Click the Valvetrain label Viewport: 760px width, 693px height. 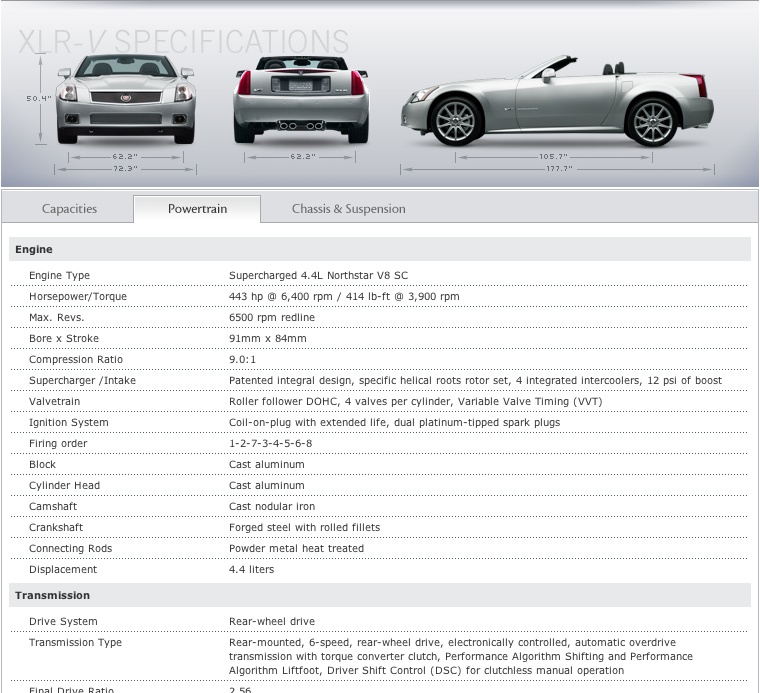[54, 401]
